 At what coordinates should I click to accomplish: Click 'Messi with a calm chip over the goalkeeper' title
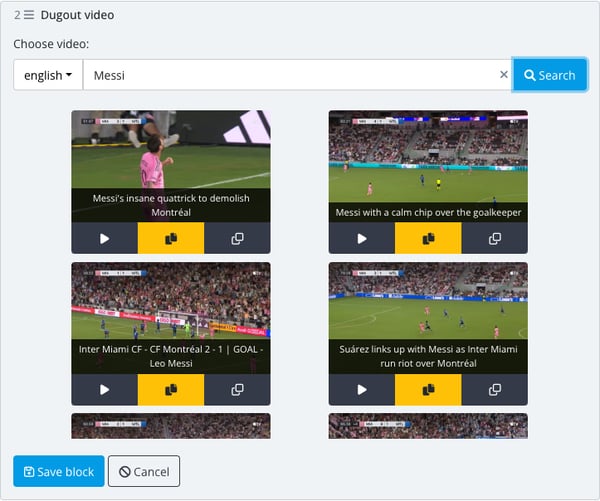(x=428, y=212)
